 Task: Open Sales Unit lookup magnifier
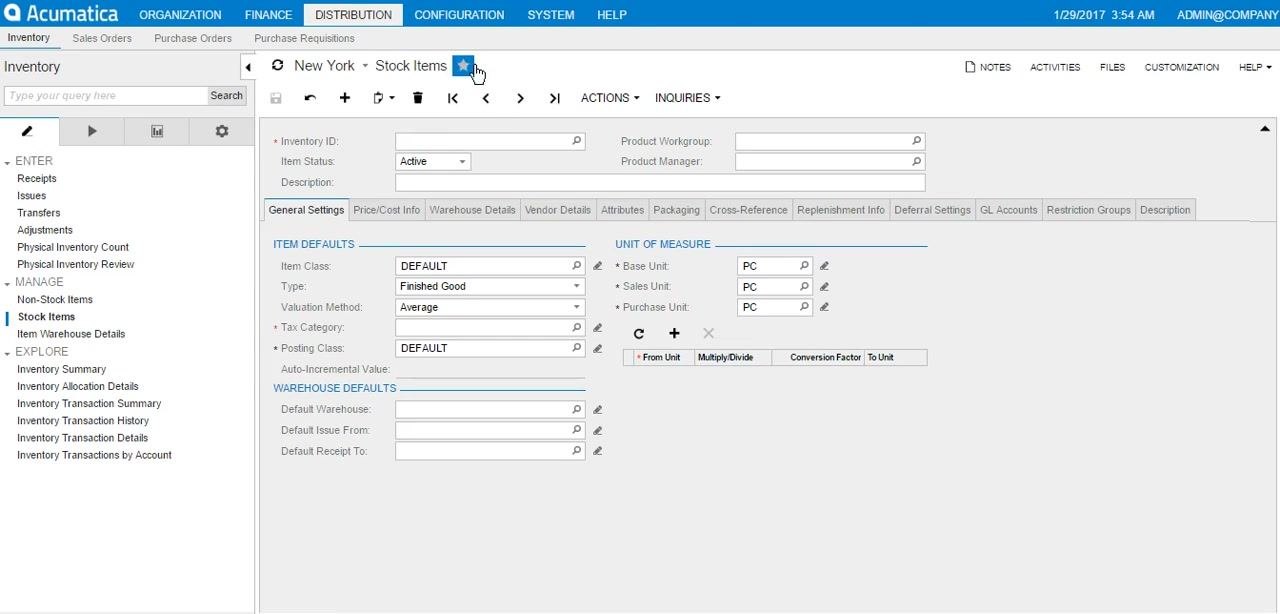tap(804, 286)
